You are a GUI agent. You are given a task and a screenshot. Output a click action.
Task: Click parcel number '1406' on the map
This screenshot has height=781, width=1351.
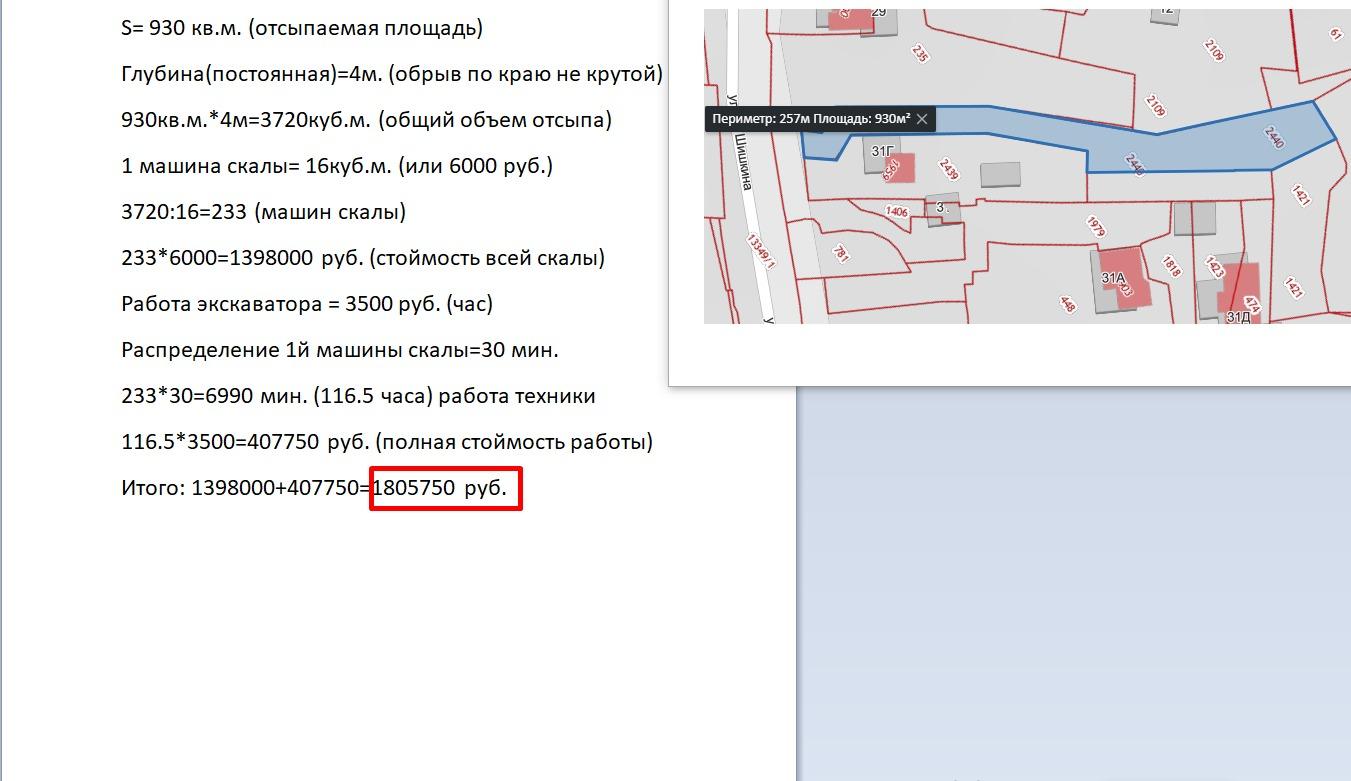point(897,211)
